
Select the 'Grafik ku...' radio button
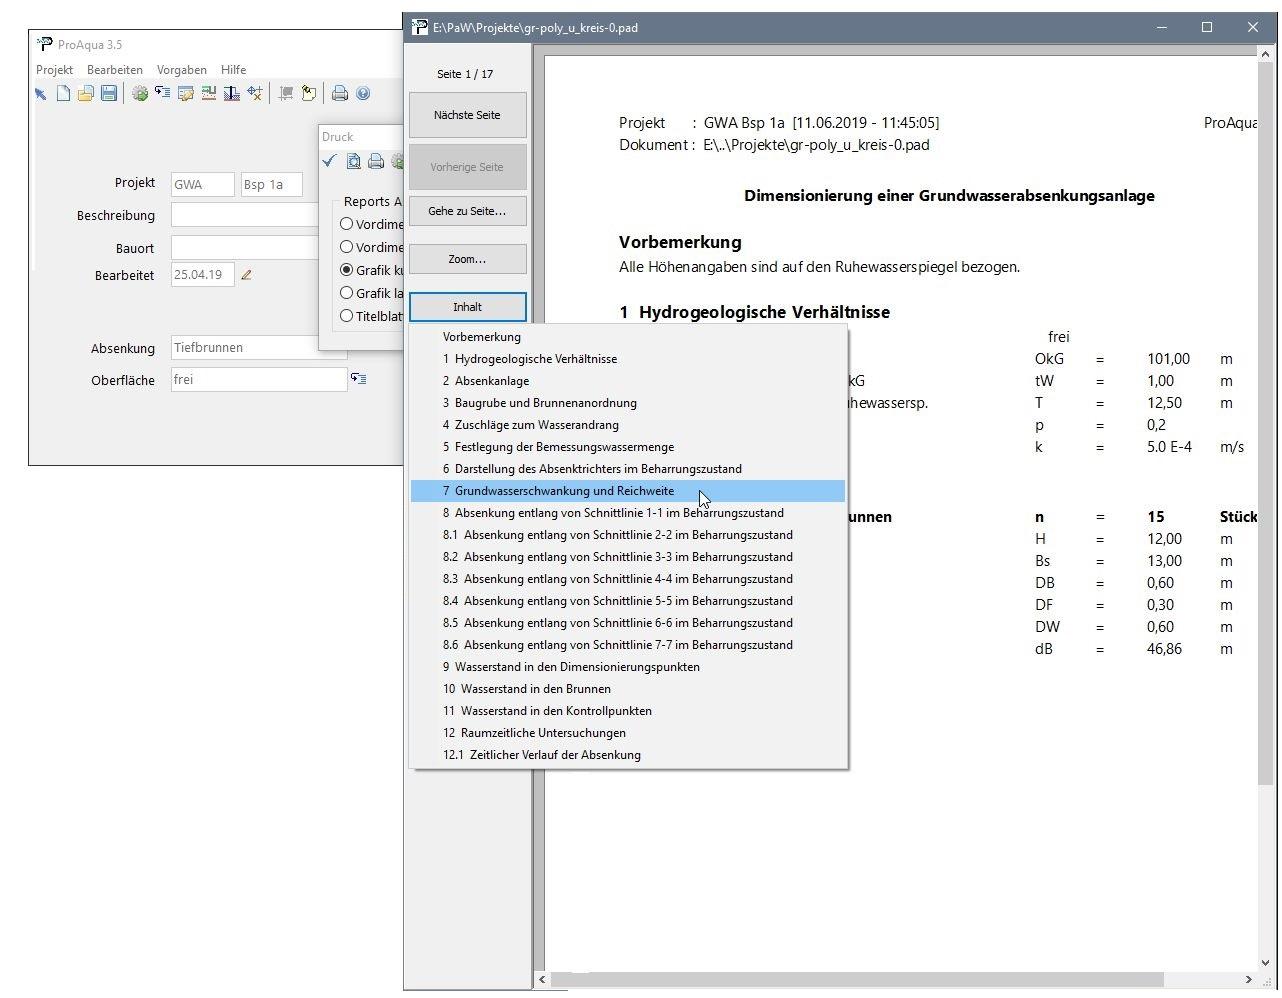coord(347,270)
